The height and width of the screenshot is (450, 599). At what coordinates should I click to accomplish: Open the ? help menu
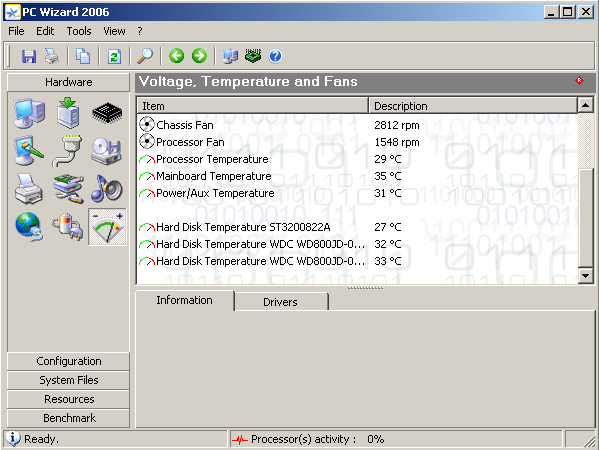[140, 31]
